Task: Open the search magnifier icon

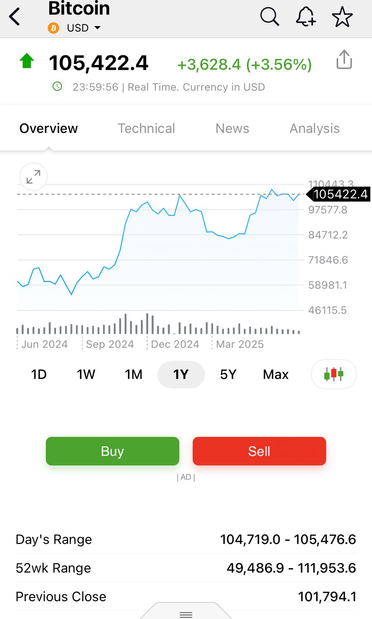Action: coord(269,17)
